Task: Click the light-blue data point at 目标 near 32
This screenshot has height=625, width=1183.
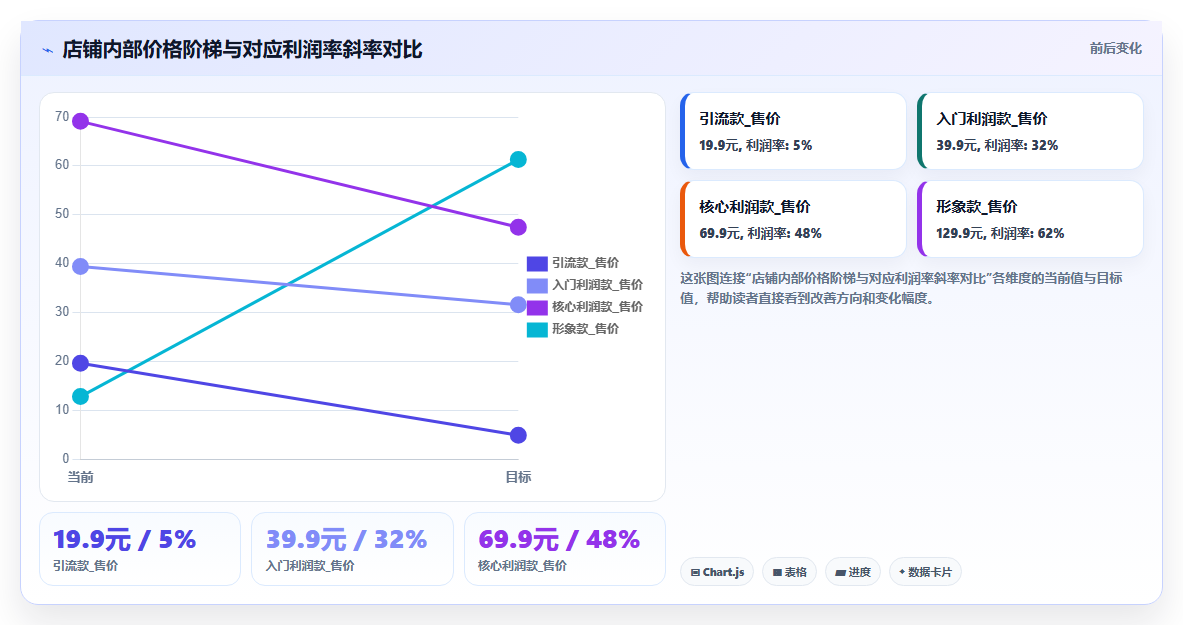Action: 518,305
